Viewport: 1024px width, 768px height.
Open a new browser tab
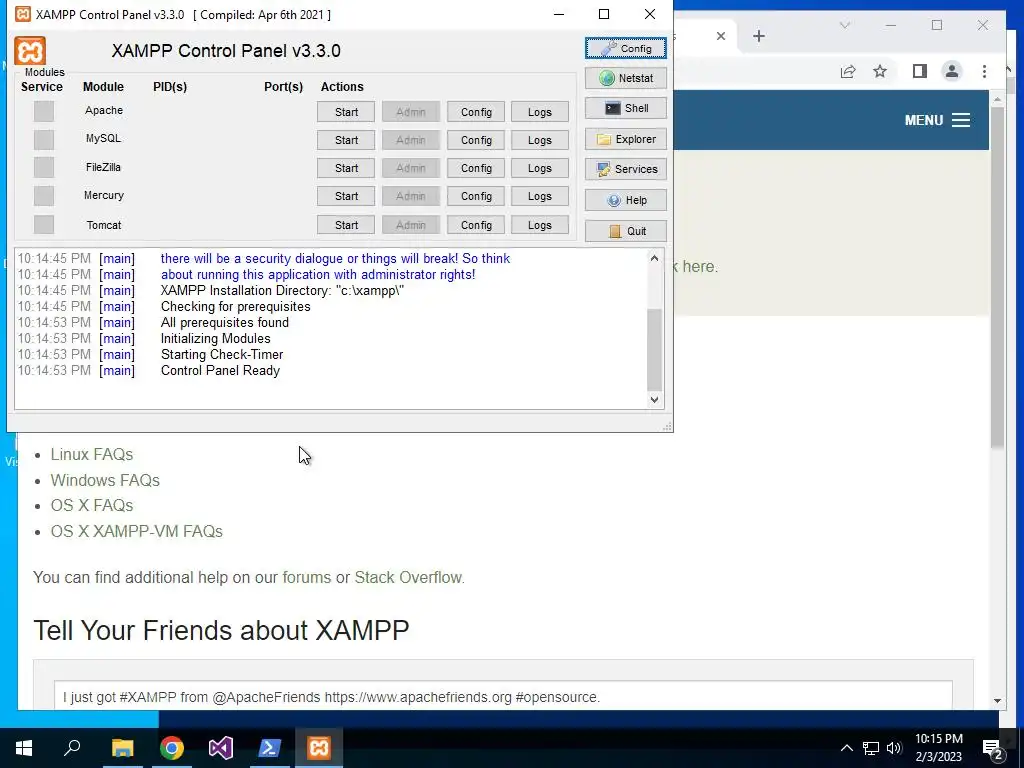coord(758,36)
